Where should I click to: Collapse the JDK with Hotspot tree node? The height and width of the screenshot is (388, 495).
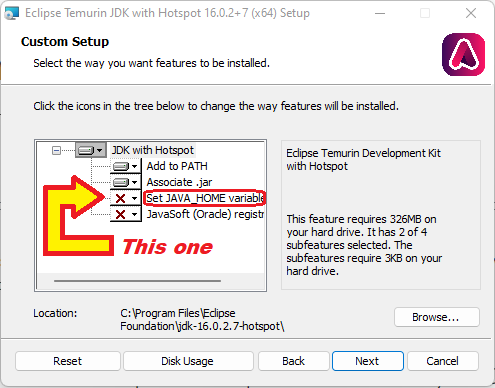(56, 151)
